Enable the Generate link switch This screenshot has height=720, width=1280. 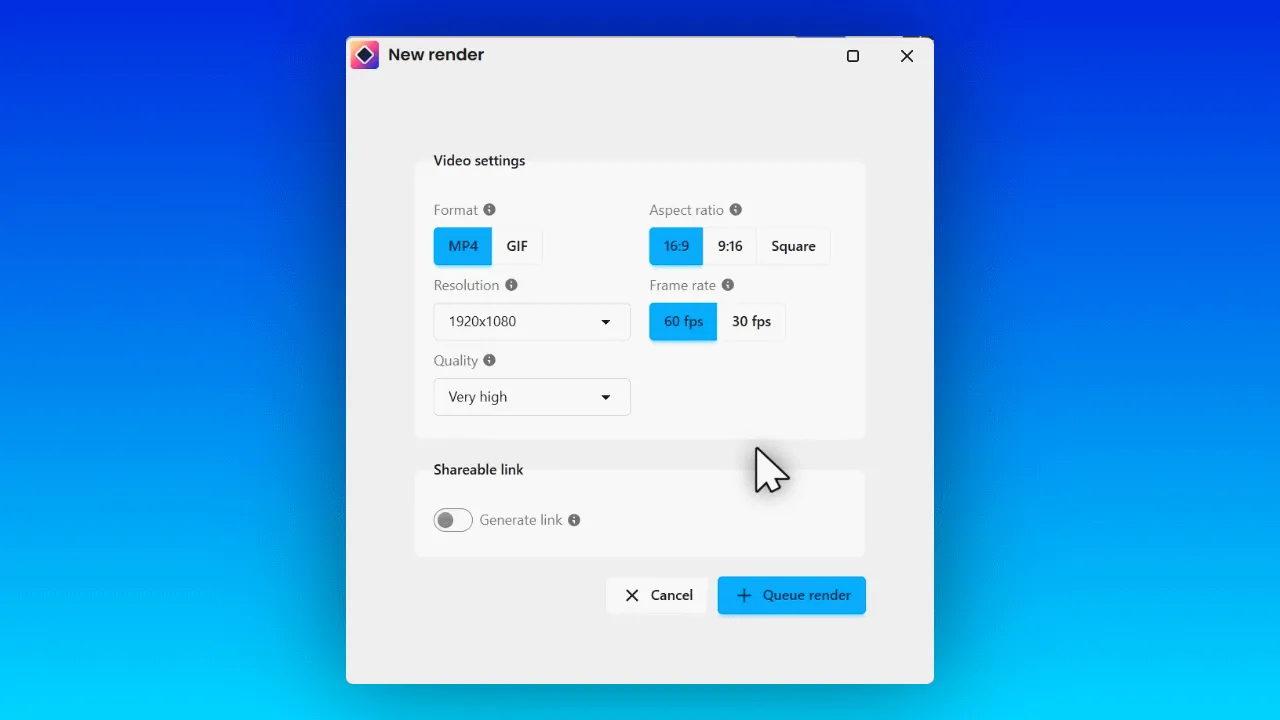[453, 520]
